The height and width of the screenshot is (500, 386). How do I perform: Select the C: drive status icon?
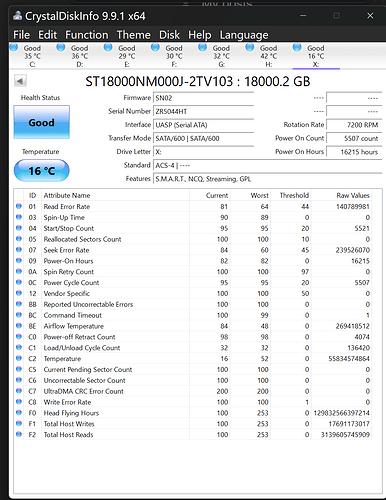[14, 47]
